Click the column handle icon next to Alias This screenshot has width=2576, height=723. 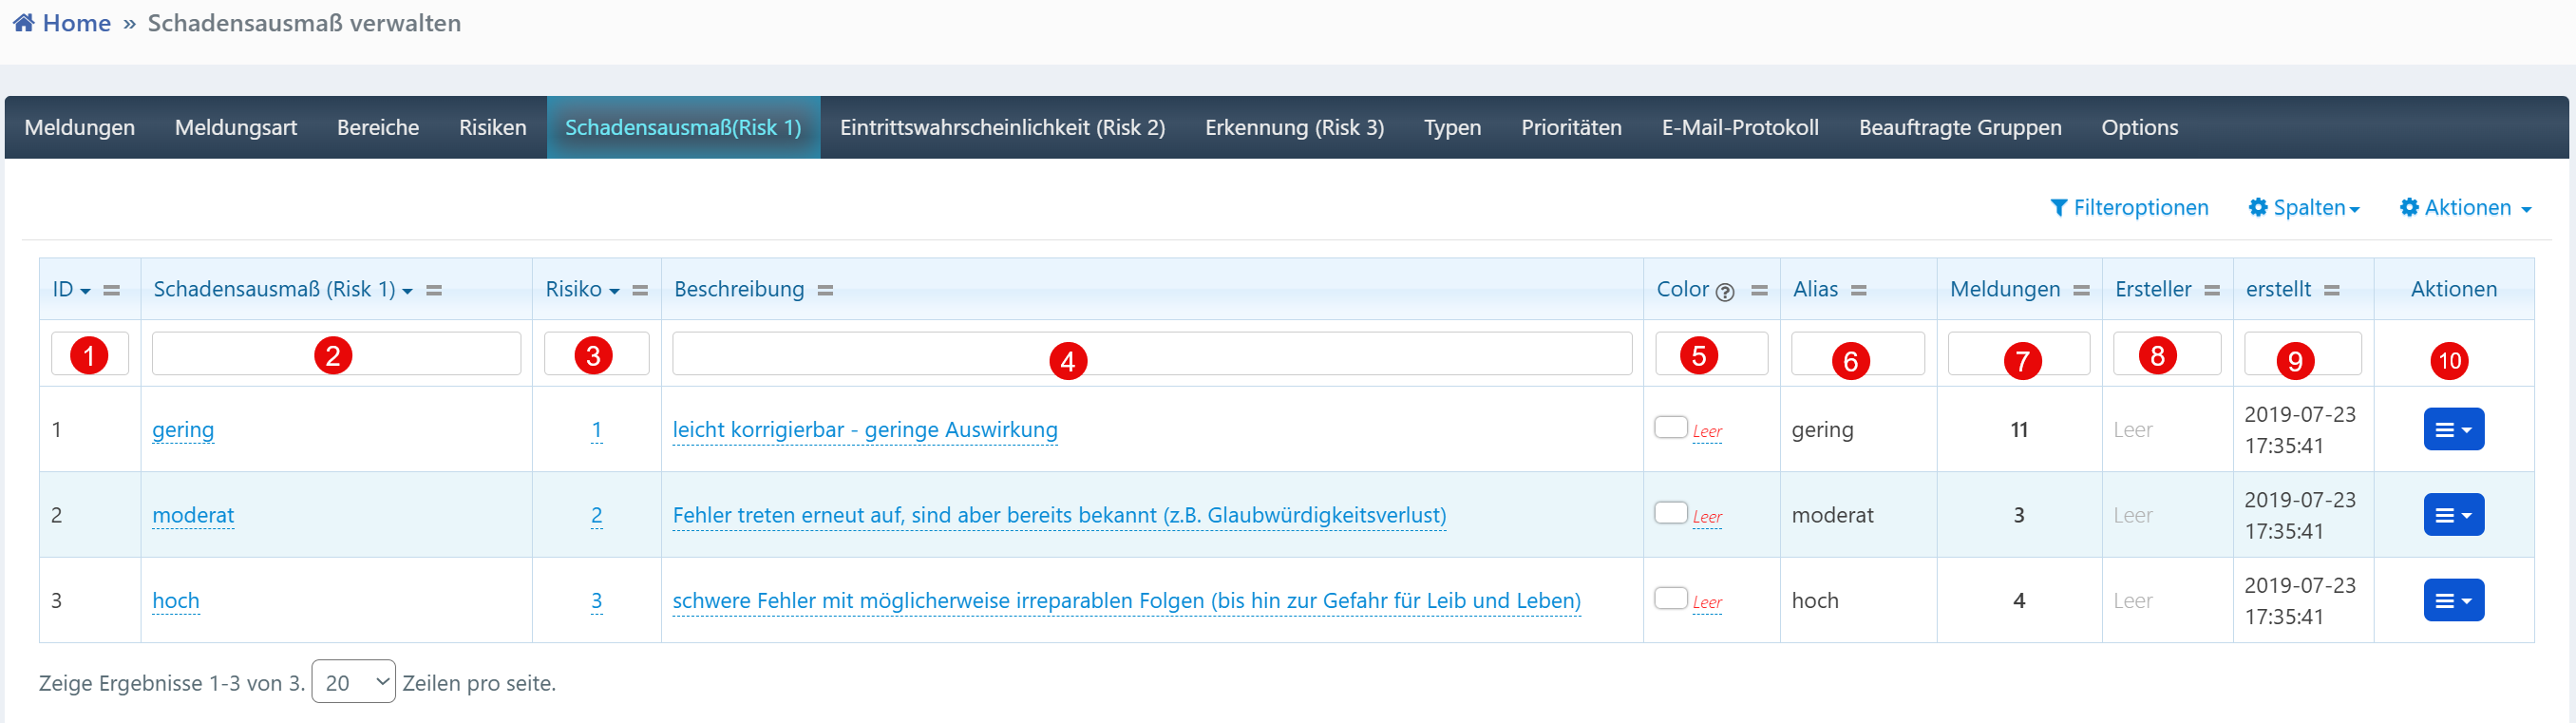click(x=1858, y=290)
